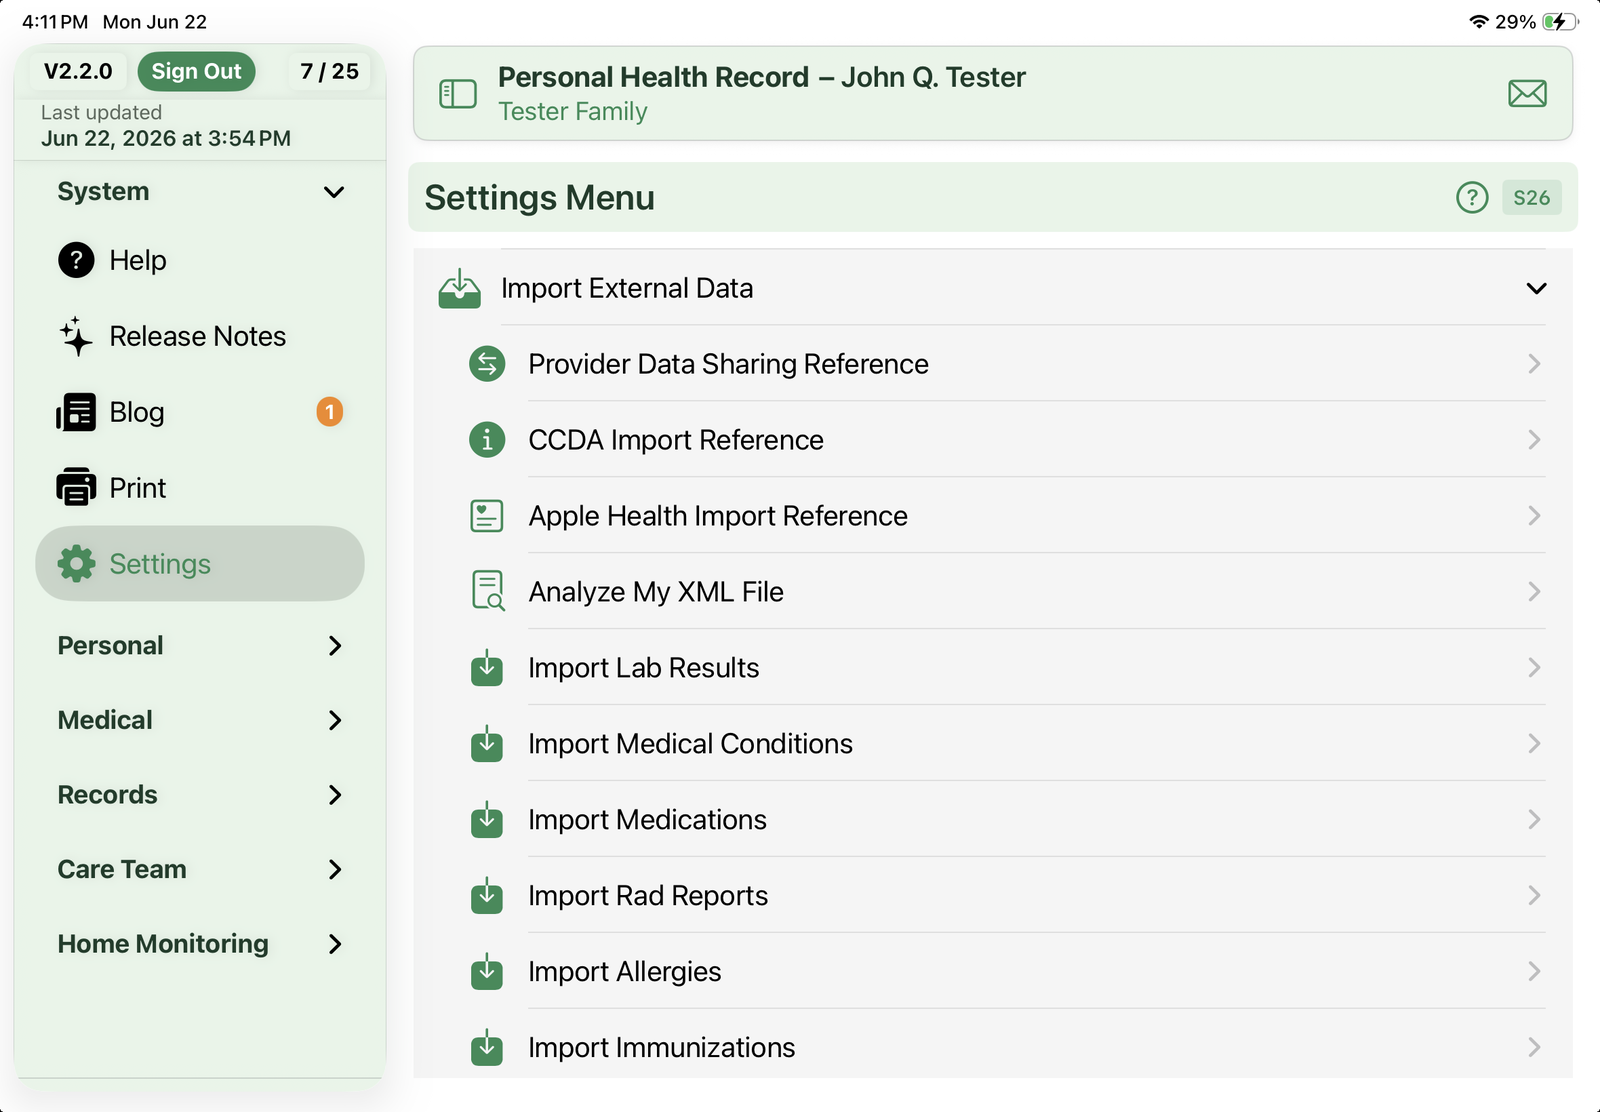Click the Import Lab Results download icon
The width and height of the screenshot is (1600, 1112).
tap(487, 668)
